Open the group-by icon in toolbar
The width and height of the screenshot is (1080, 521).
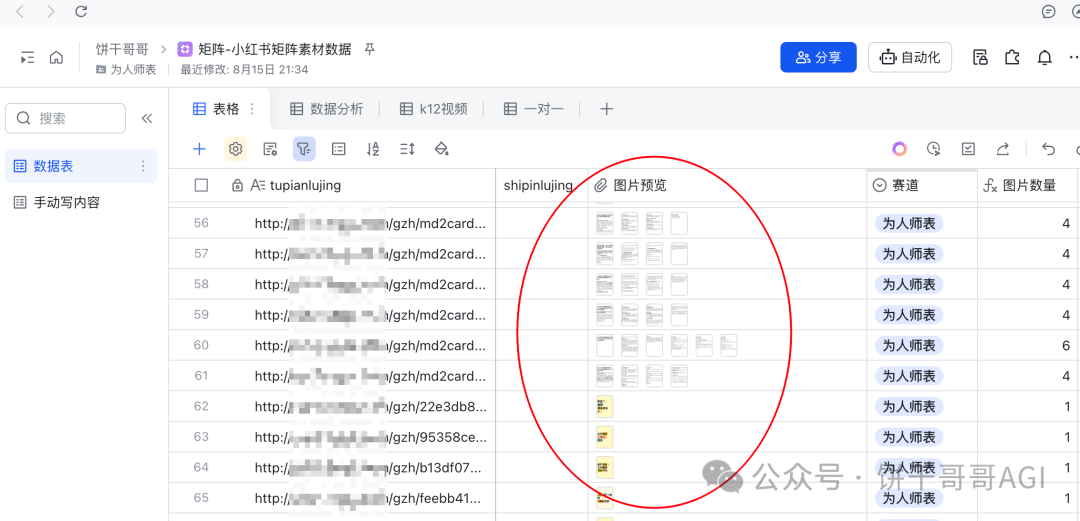click(x=338, y=149)
